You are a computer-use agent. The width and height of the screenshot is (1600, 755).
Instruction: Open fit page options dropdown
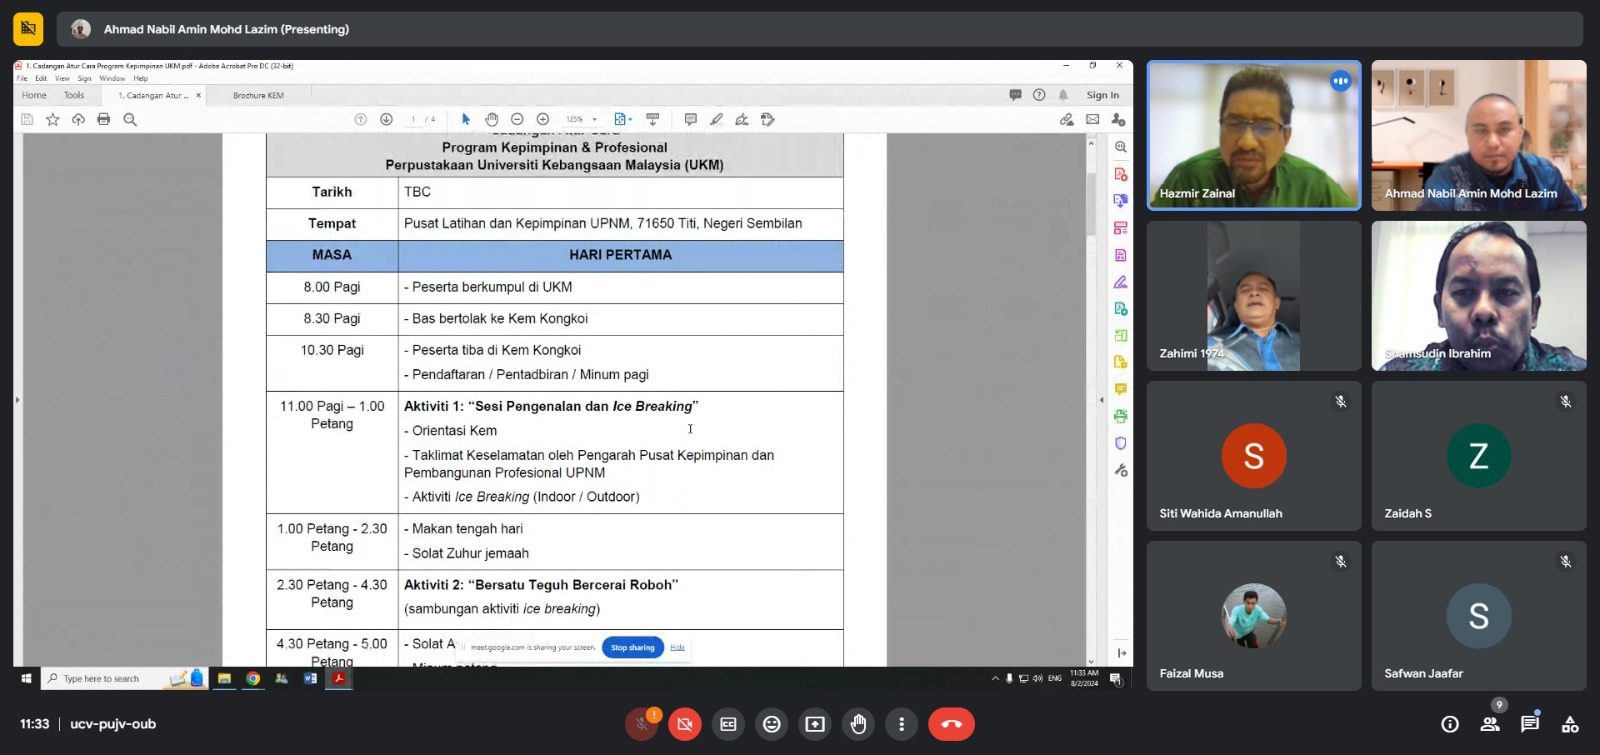623,119
